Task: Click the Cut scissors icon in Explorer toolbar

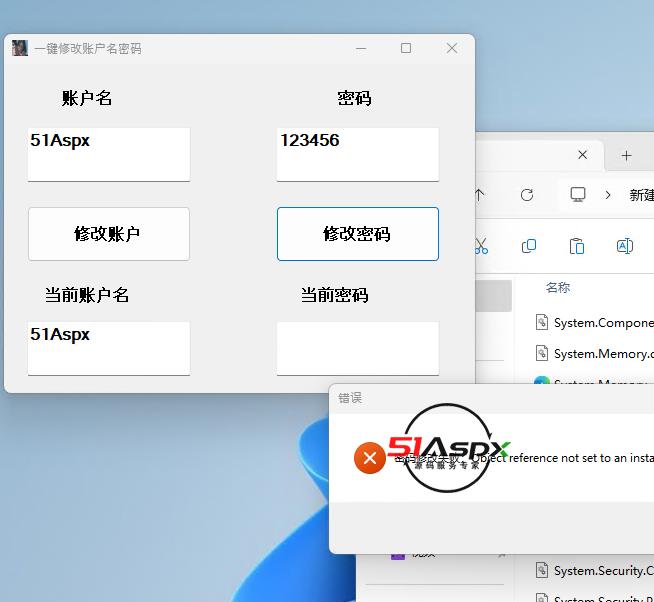Action: [481, 246]
